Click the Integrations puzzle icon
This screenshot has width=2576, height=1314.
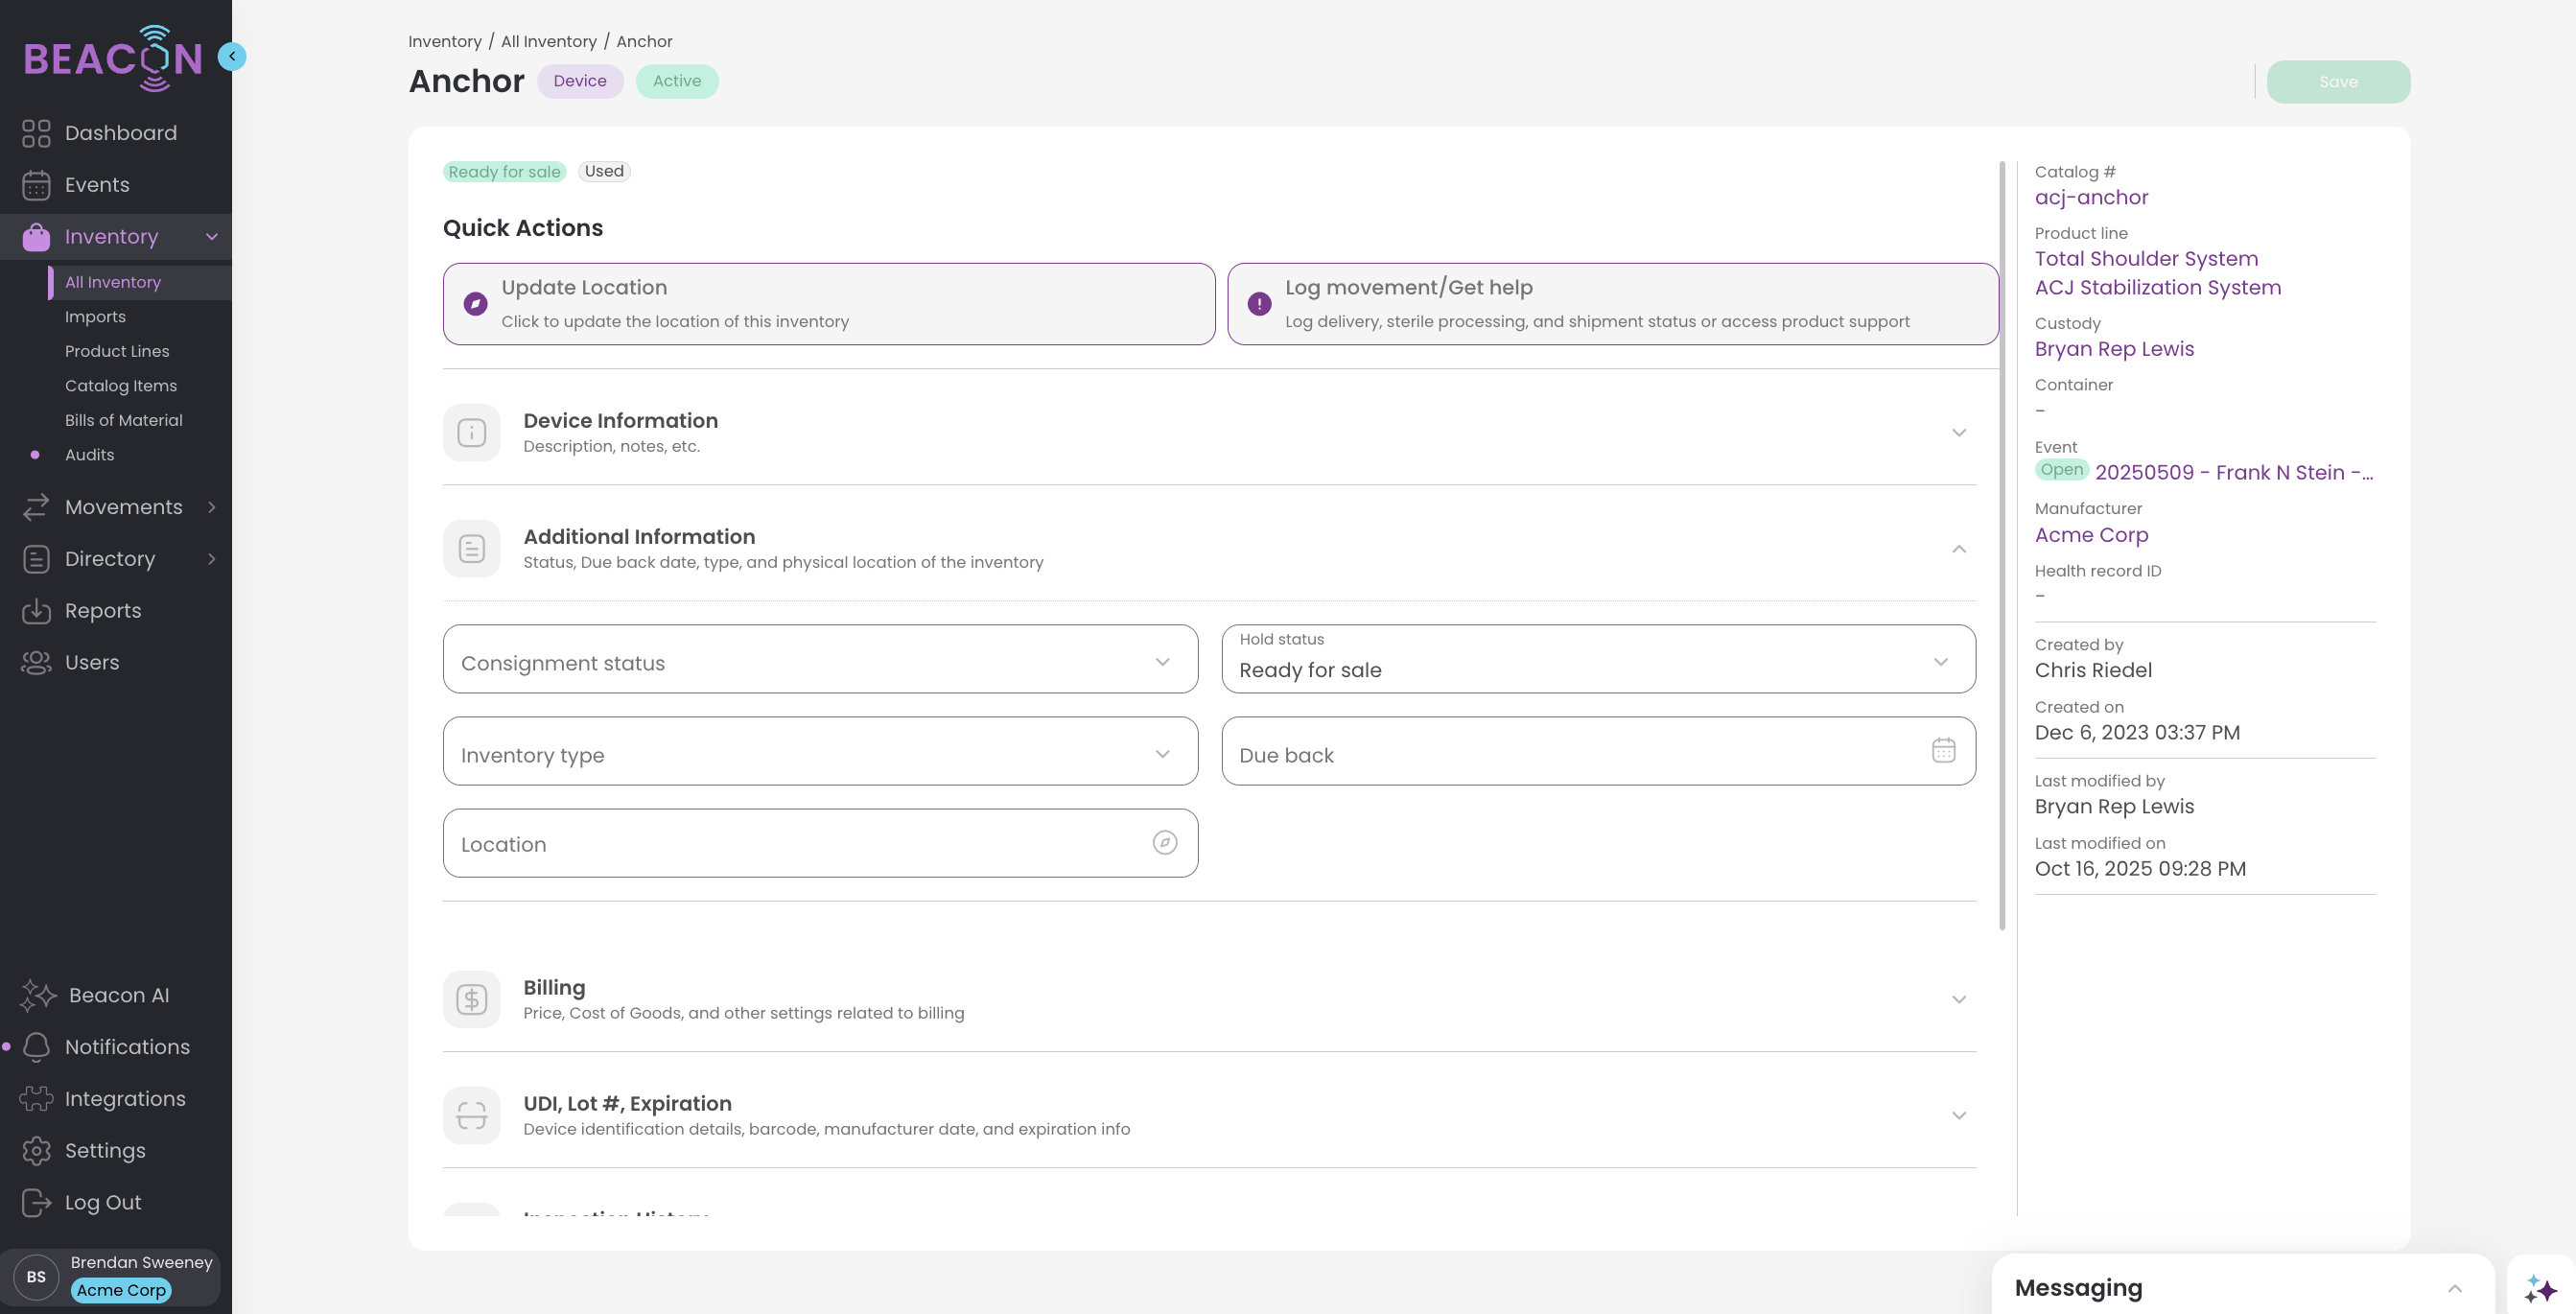[x=36, y=1098]
